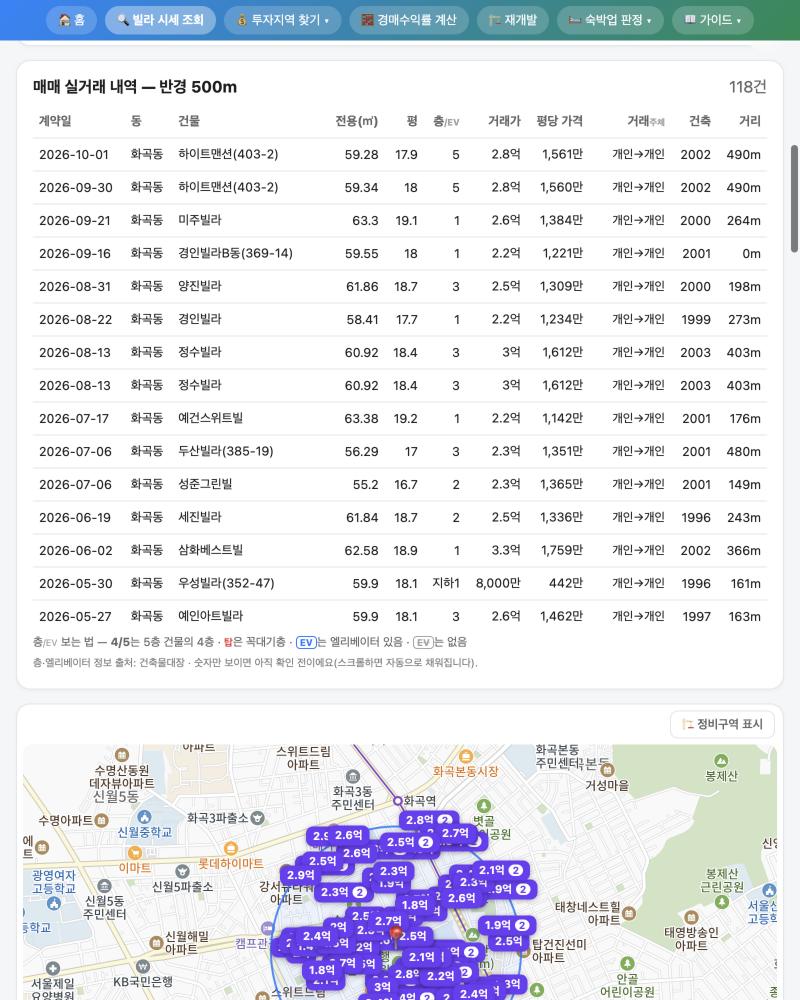Image resolution: width=800 pixels, height=1000 pixels.
Task: Select 예건스위트빌 building name
Action: point(211,418)
